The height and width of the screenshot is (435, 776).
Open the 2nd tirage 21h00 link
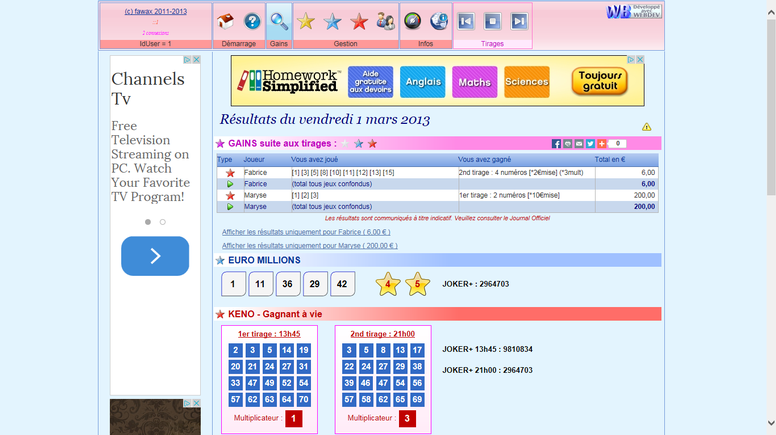383,334
